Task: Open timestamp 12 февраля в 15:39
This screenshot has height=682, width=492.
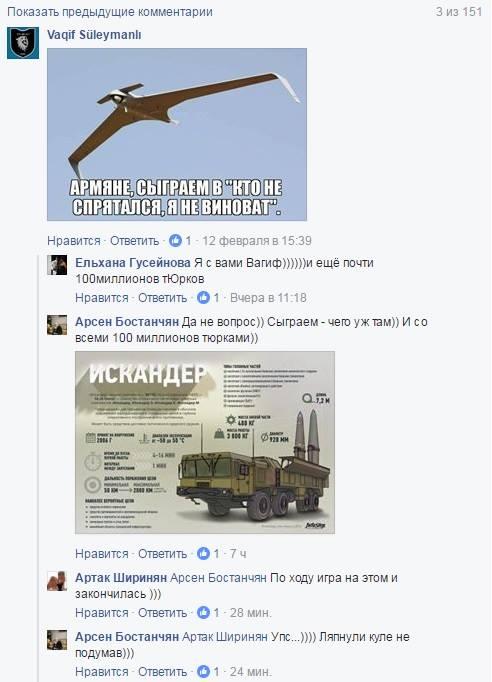Action: click(x=257, y=241)
